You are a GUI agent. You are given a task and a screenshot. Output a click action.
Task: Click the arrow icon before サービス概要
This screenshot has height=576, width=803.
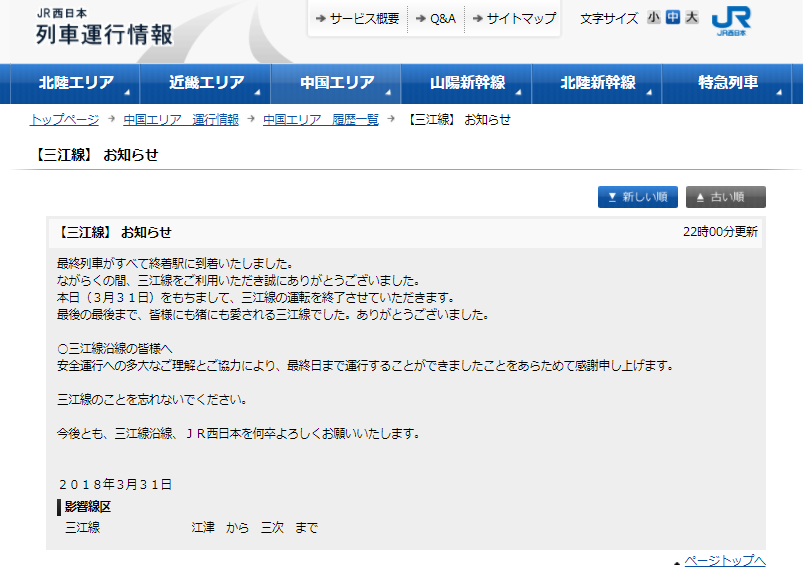(320, 17)
